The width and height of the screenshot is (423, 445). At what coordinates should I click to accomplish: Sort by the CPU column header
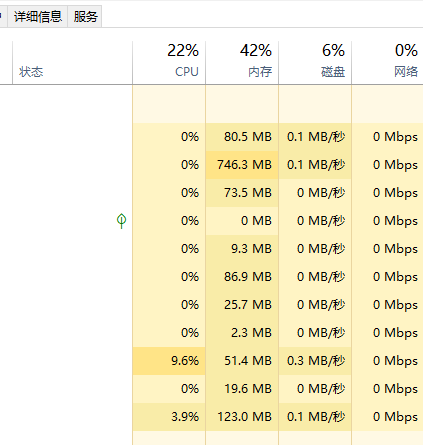click(169, 62)
